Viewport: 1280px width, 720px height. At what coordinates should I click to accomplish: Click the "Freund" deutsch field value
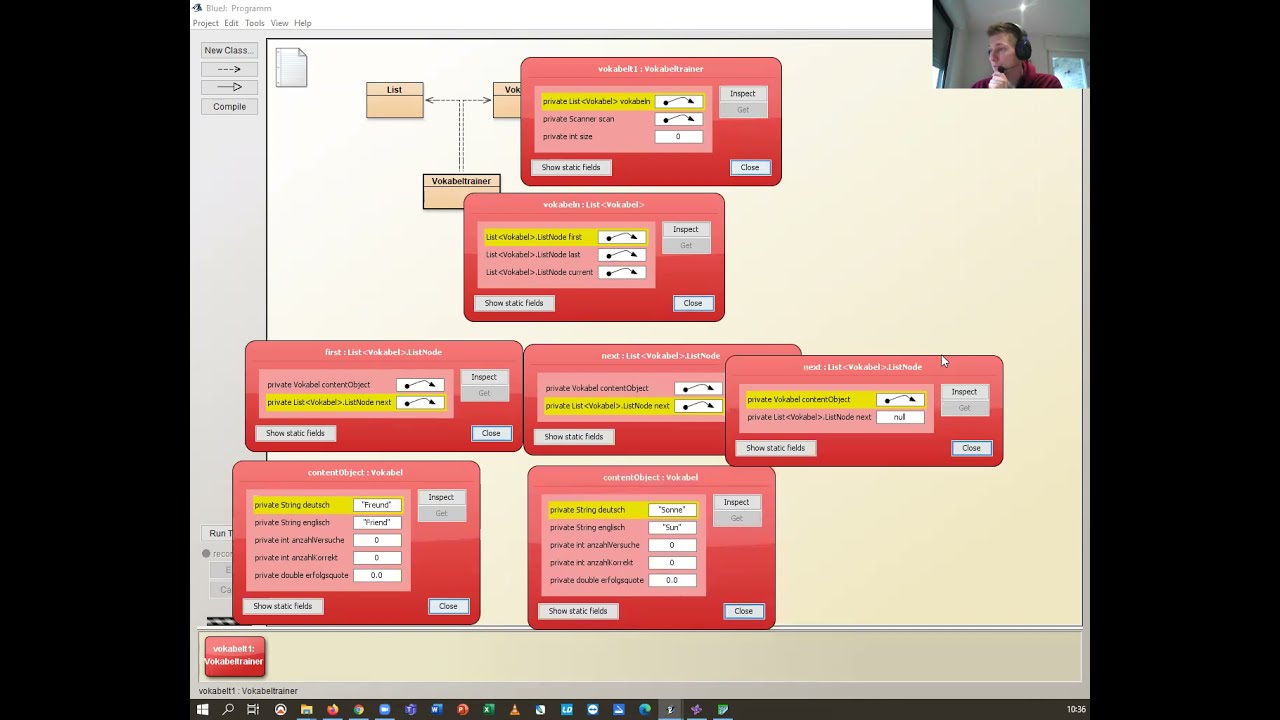click(377, 505)
